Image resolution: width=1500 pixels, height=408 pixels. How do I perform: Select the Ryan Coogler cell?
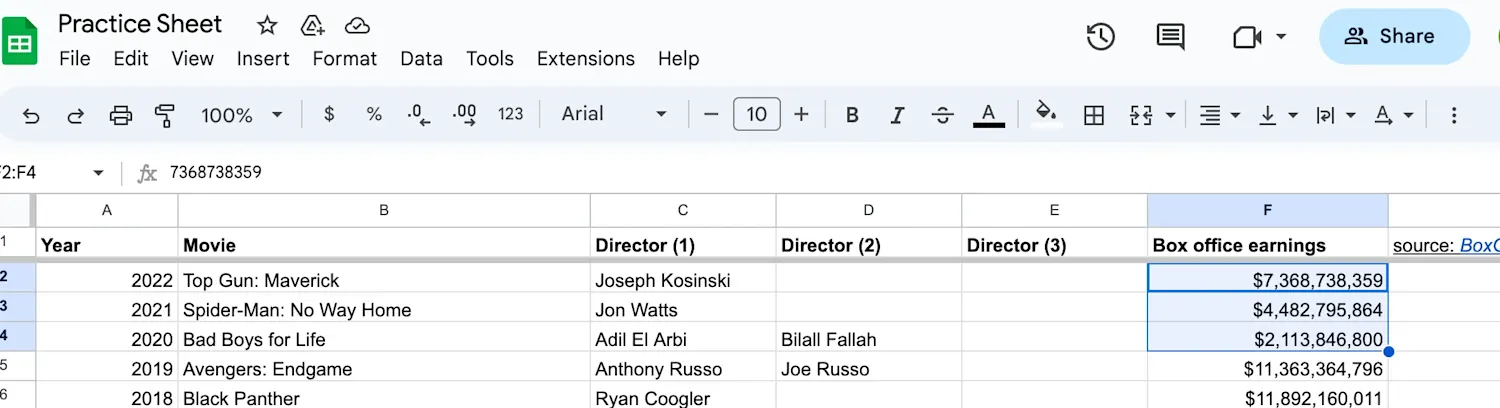[683, 396]
